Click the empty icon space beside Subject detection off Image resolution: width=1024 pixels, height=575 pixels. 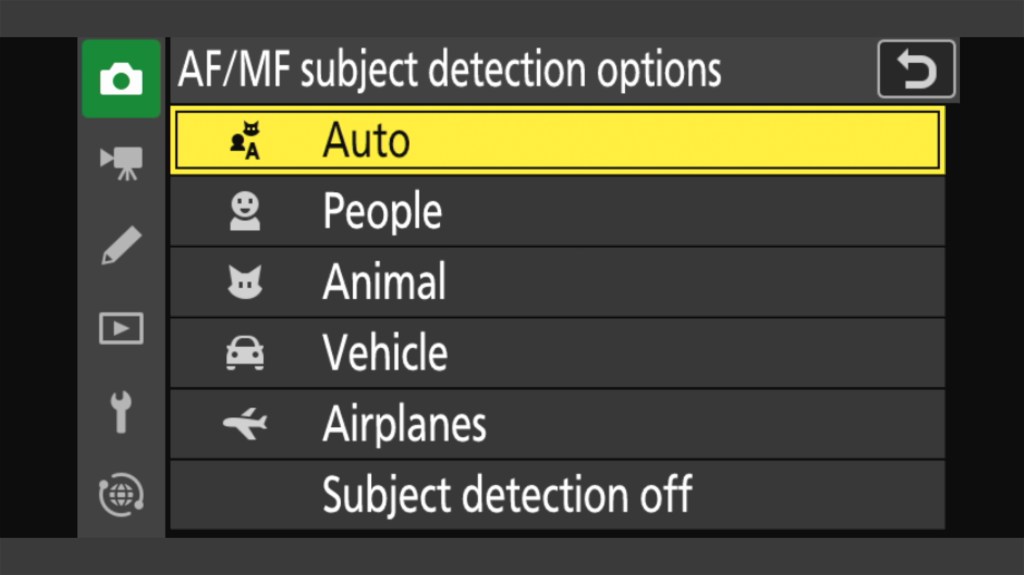pyautogui.click(x=245, y=495)
